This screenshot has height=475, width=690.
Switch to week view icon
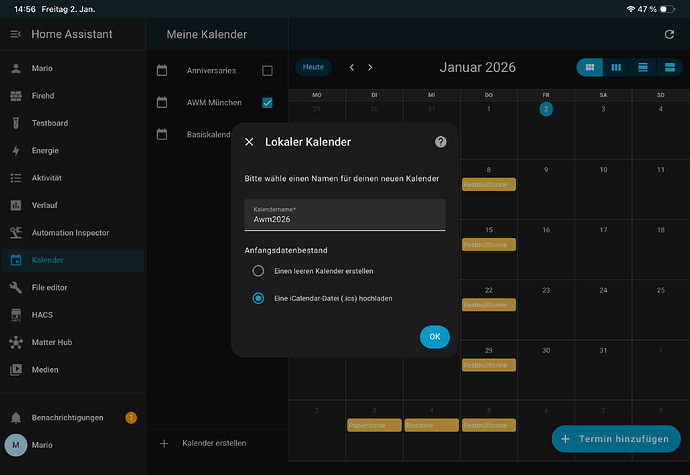[x=616, y=67]
